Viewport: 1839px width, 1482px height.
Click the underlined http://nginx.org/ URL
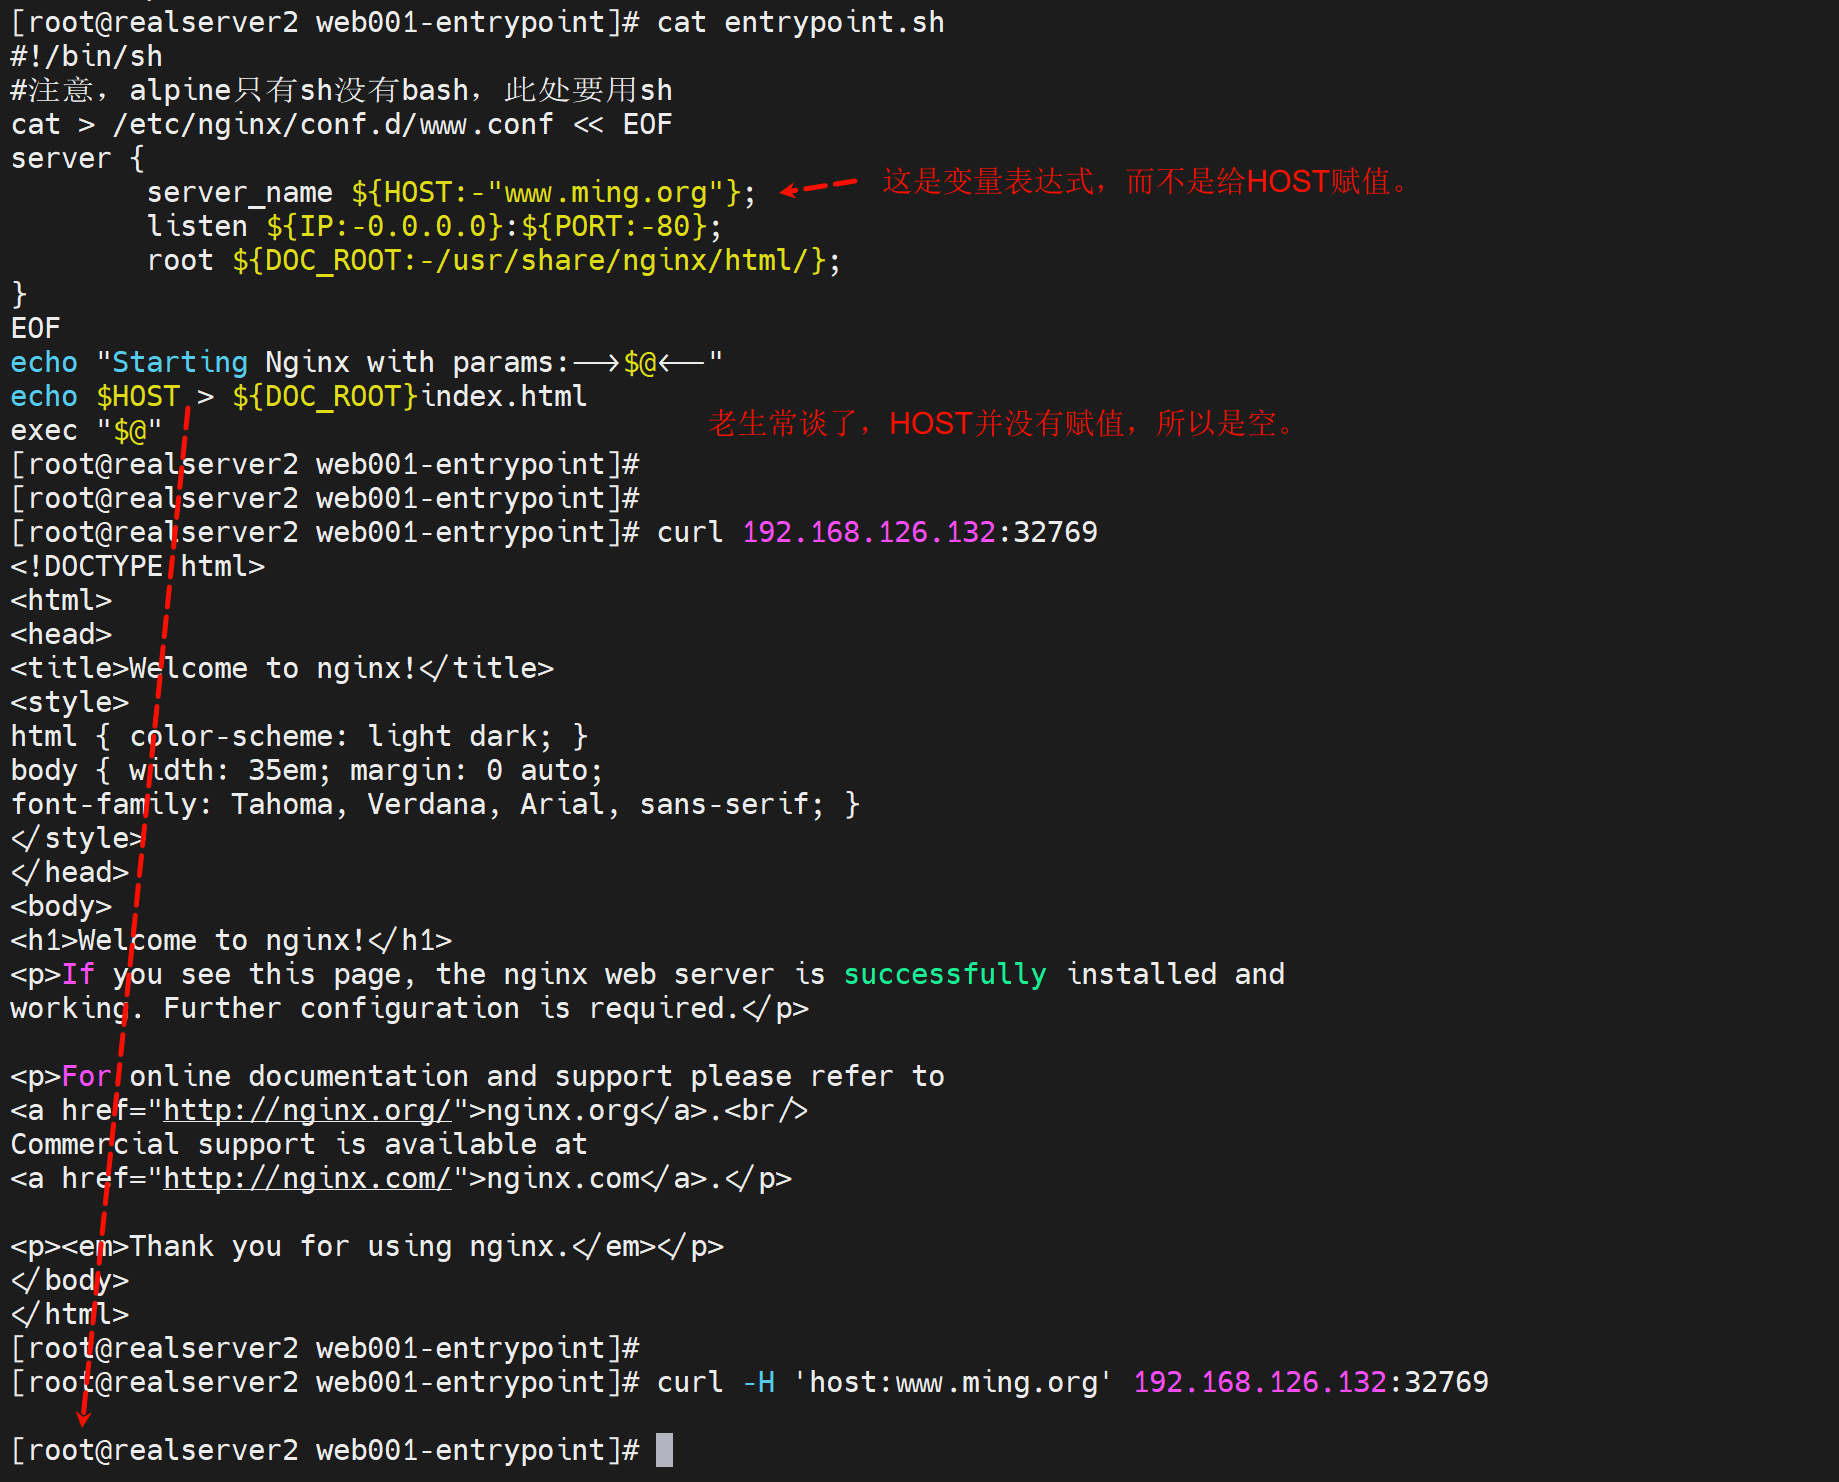coord(306,1110)
